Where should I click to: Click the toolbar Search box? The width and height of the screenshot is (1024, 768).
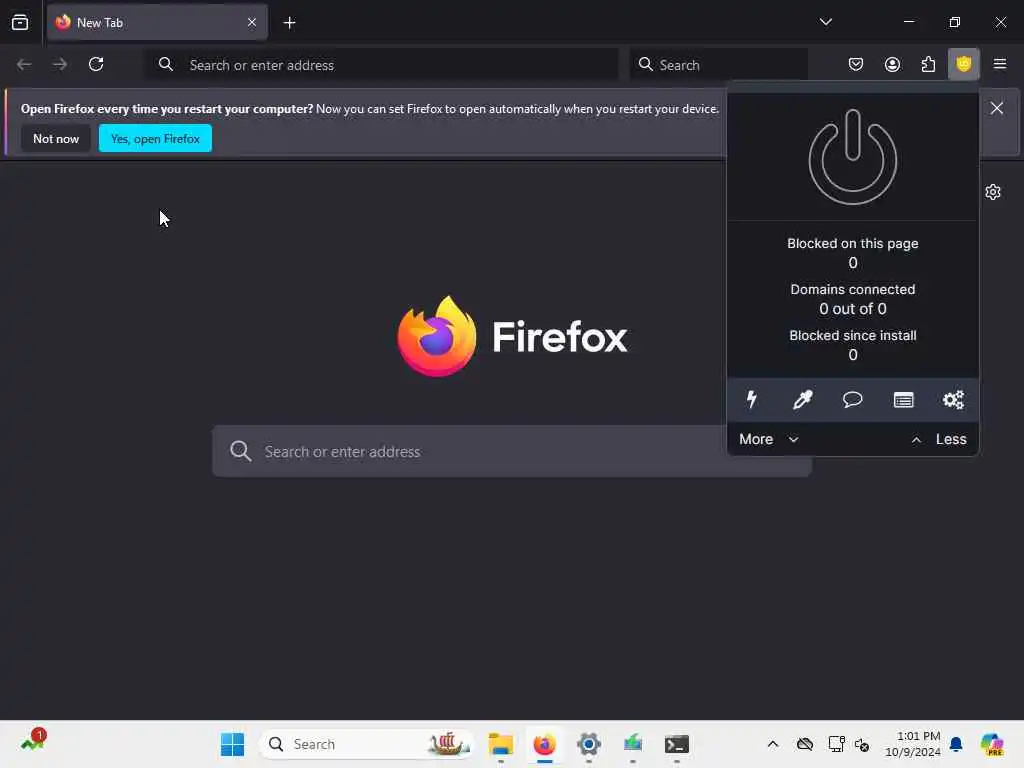click(719, 65)
